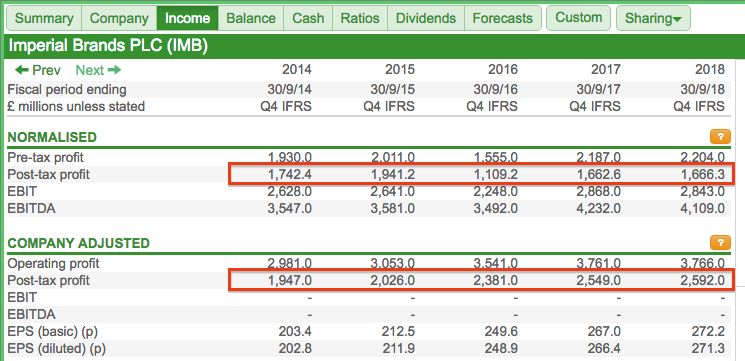Click EPS diluted value 248.9
The height and width of the screenshot is (361, 745).
(502, 349)
